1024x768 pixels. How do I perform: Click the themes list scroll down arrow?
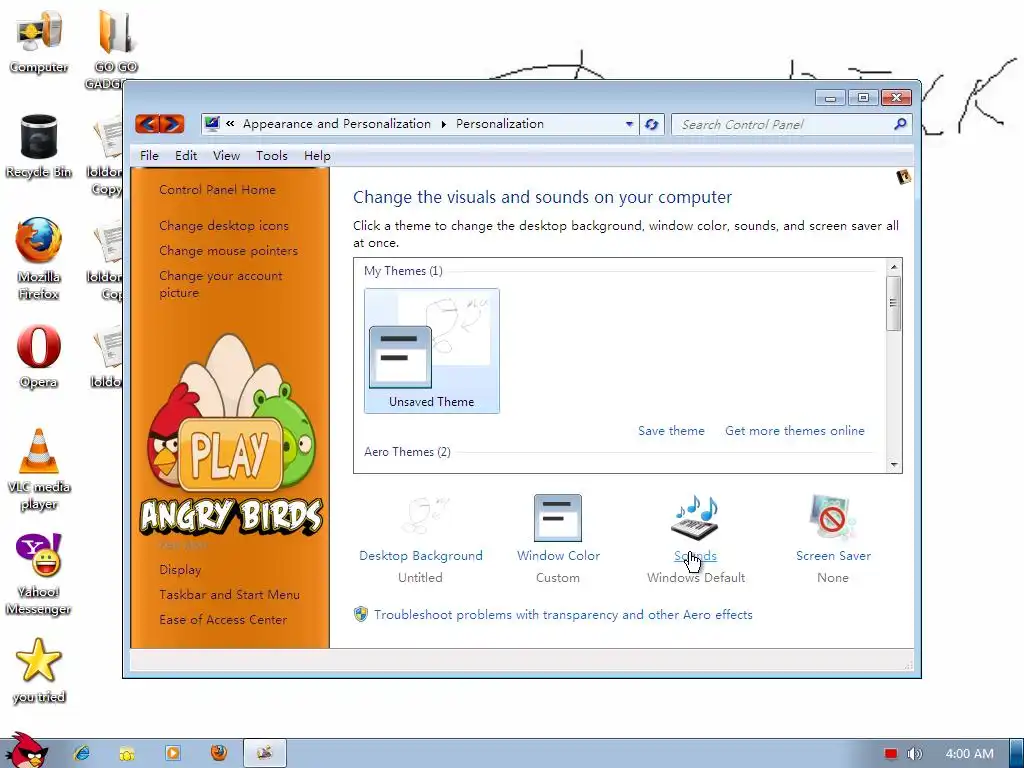[x=894, y=465]
